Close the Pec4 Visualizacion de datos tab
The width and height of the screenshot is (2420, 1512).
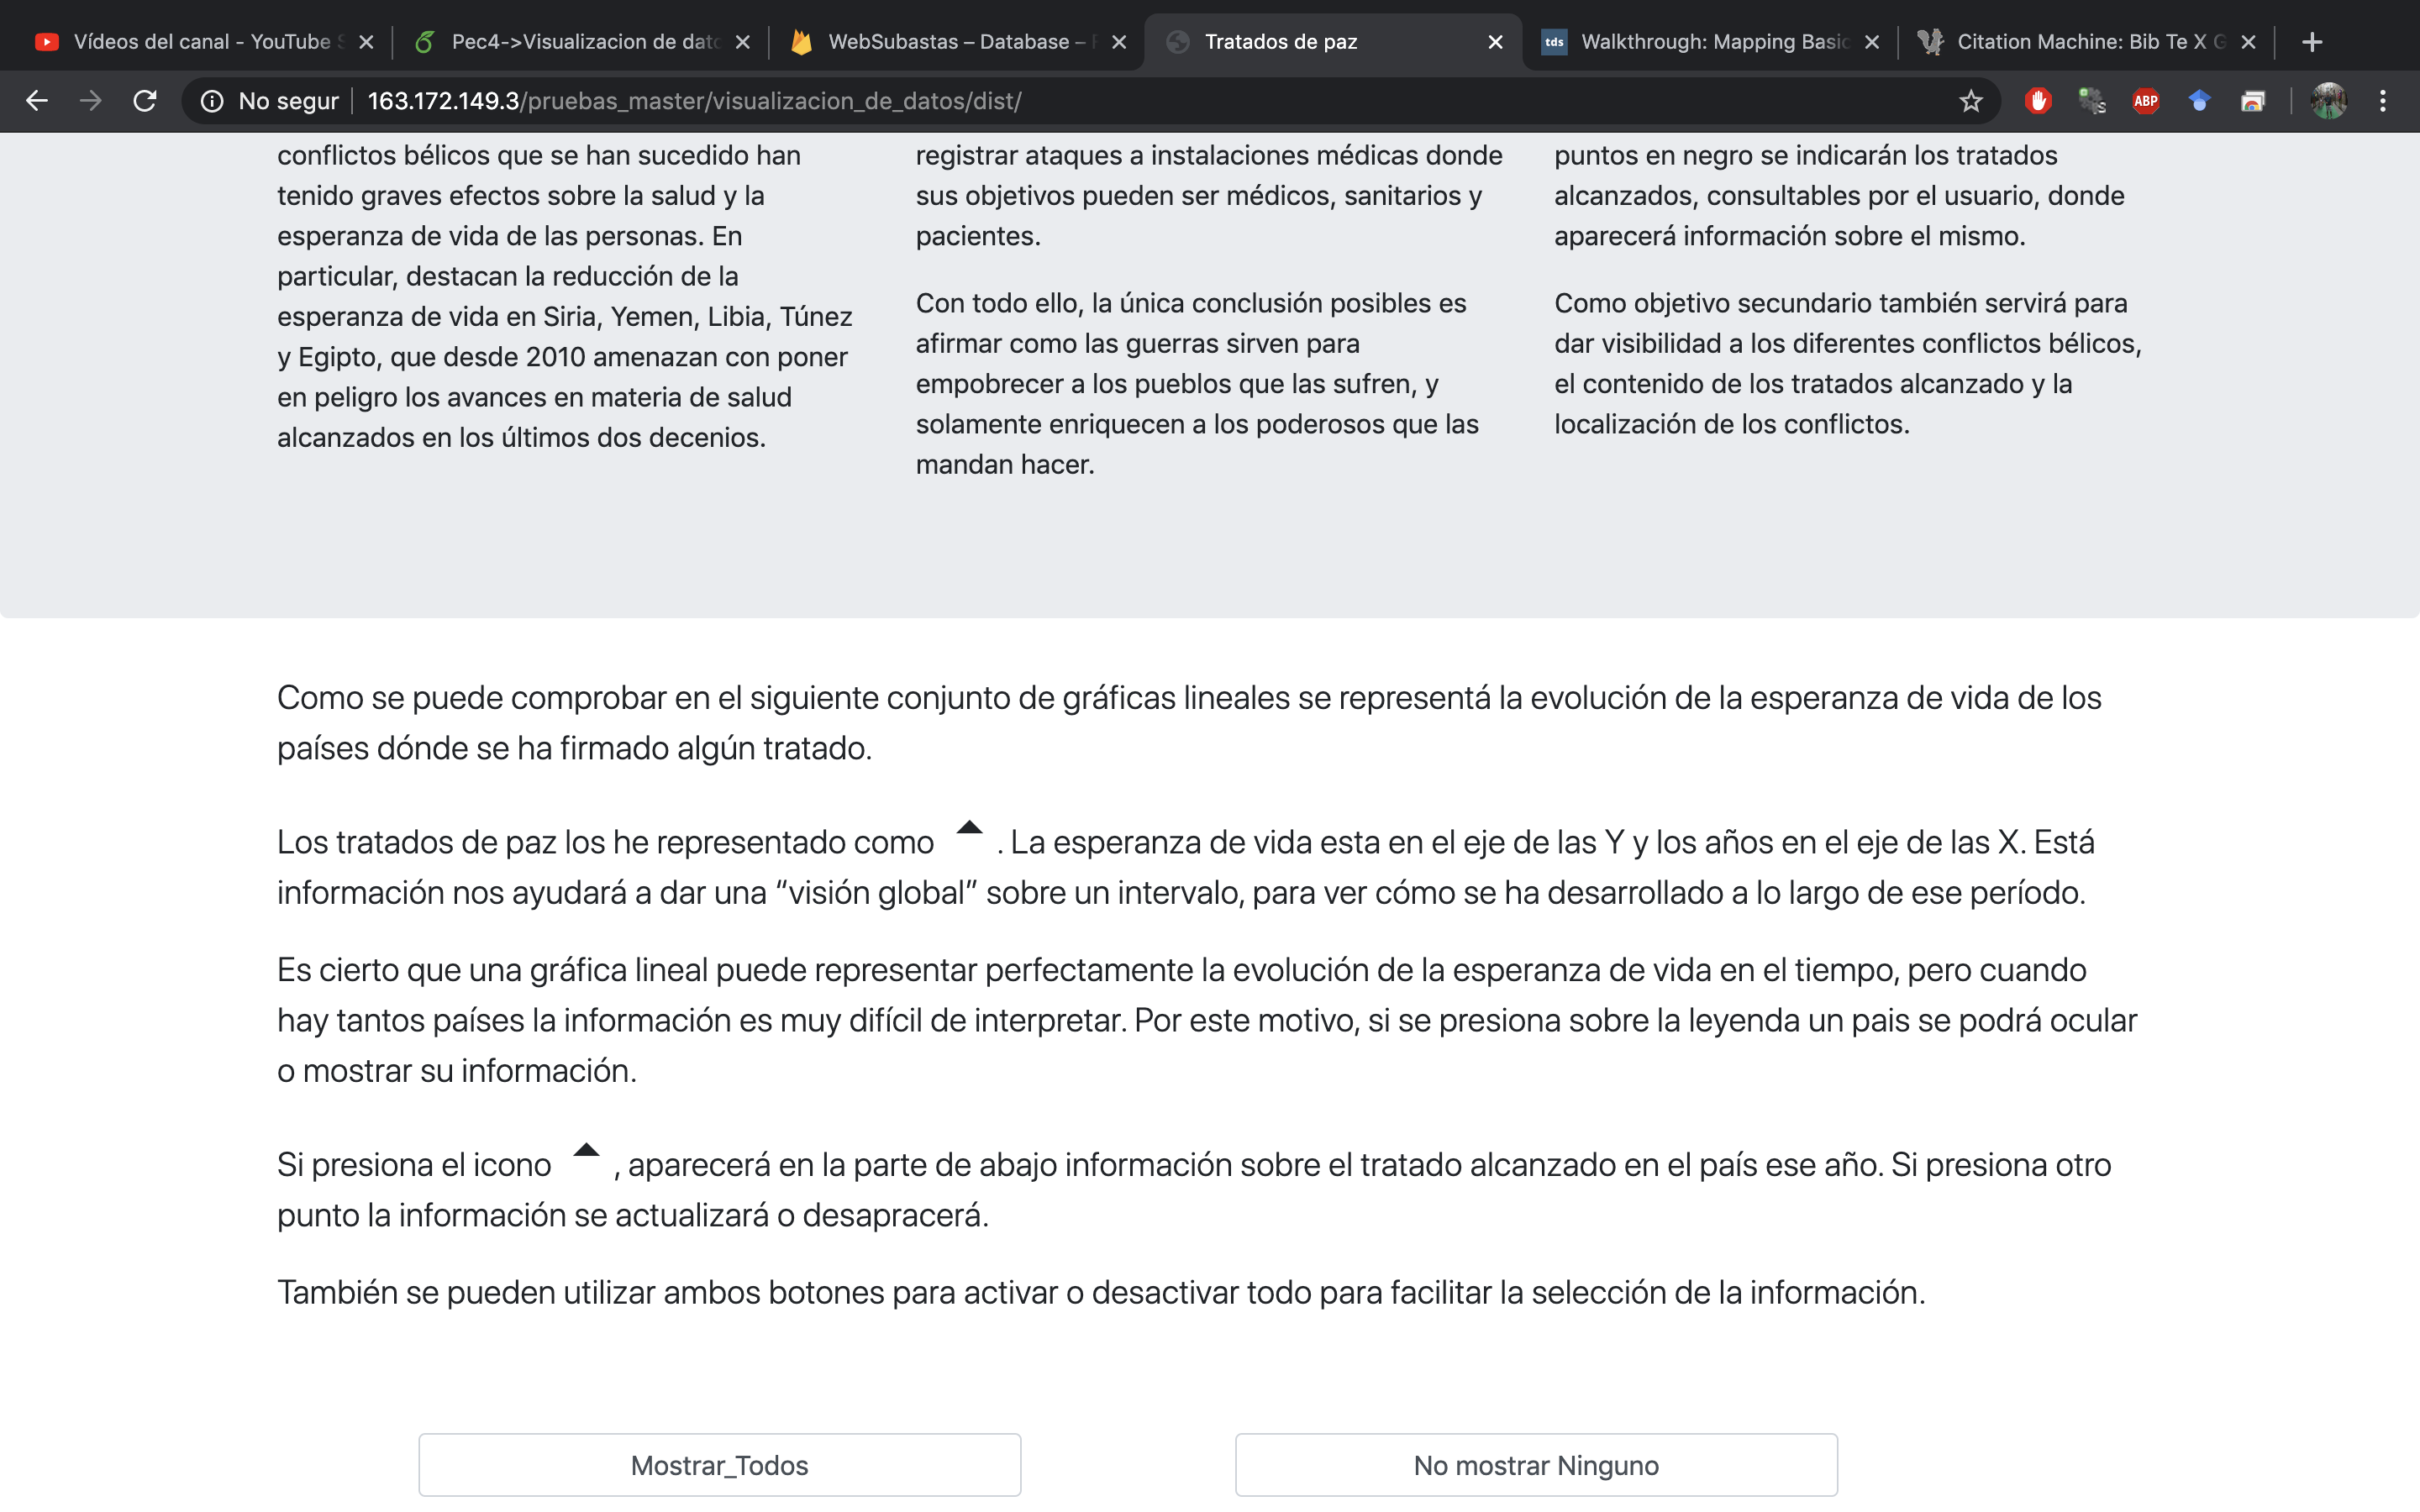click(742, 42)
